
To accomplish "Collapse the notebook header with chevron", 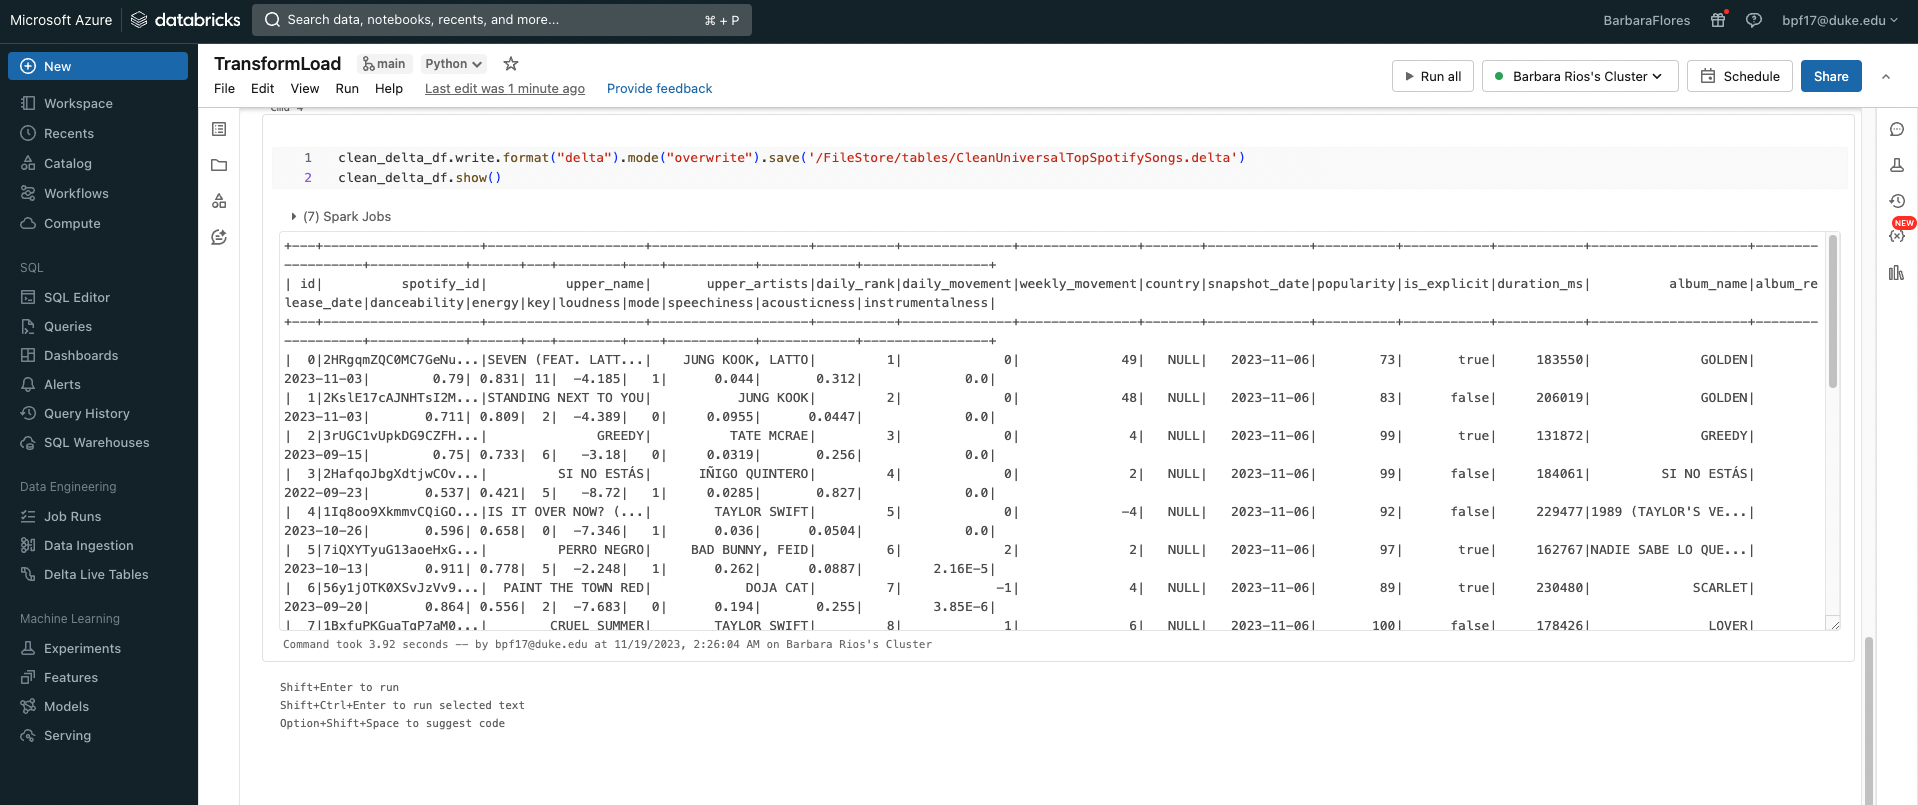I will click(x=1886, y=76).
